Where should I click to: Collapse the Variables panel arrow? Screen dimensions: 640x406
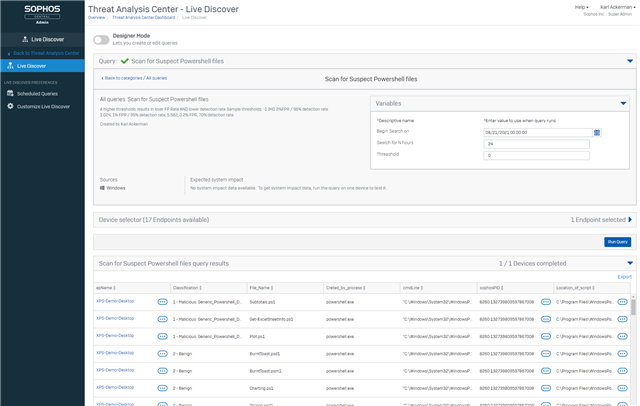pos(623,103)
